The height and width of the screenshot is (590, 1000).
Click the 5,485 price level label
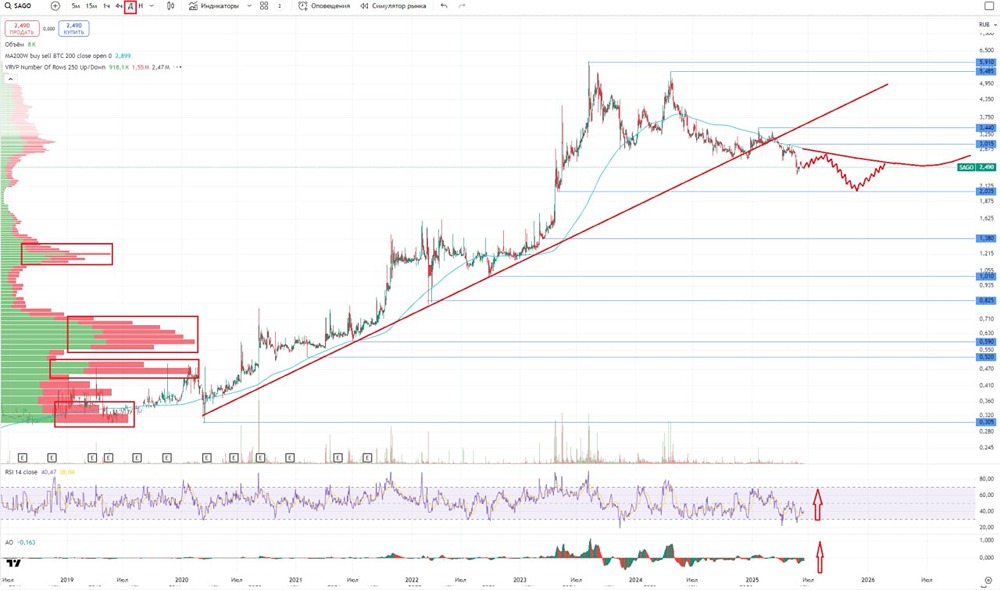click(986, 71)
